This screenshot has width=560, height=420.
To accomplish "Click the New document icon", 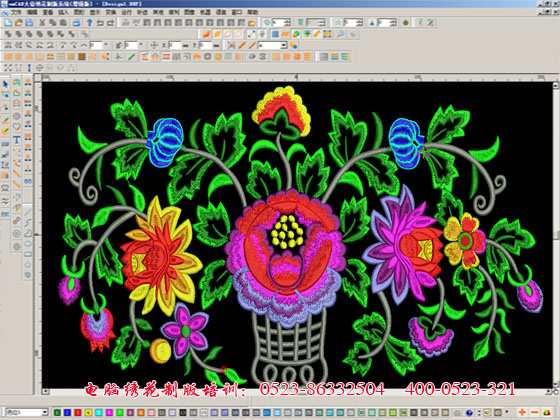I will [x=8, y=23].
